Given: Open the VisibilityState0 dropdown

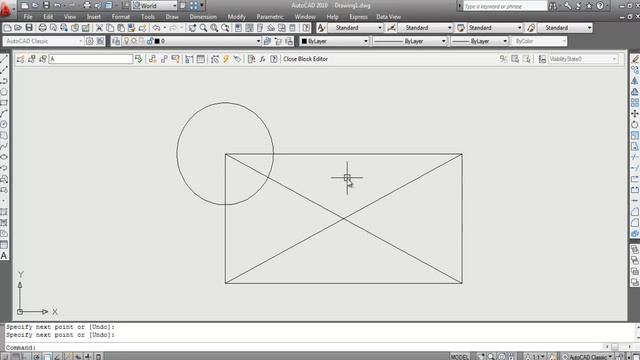Looking at the screenshot, I should point(583,59).
